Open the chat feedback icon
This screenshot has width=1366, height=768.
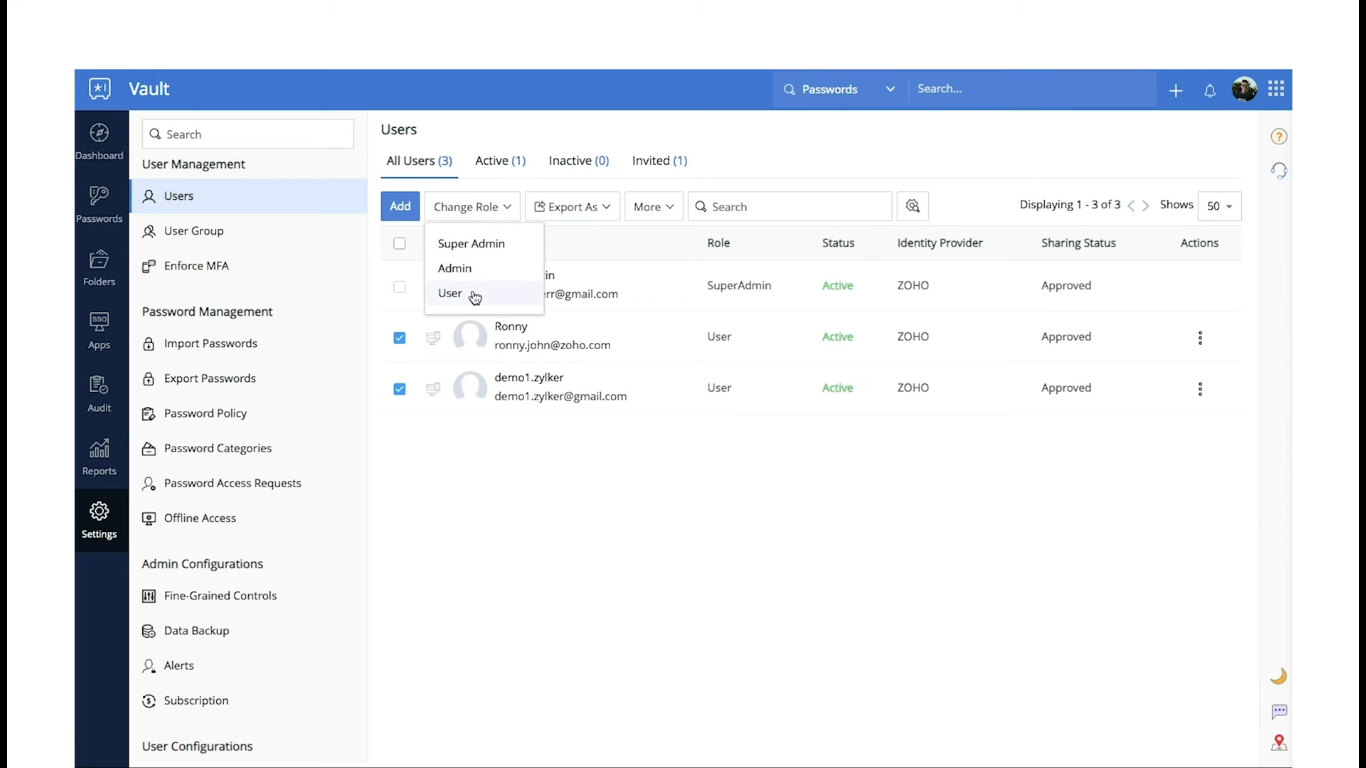tap(1279, 712)
